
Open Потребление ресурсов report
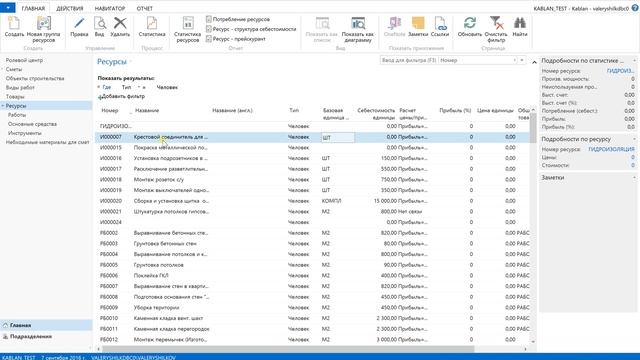pos(238,19)
